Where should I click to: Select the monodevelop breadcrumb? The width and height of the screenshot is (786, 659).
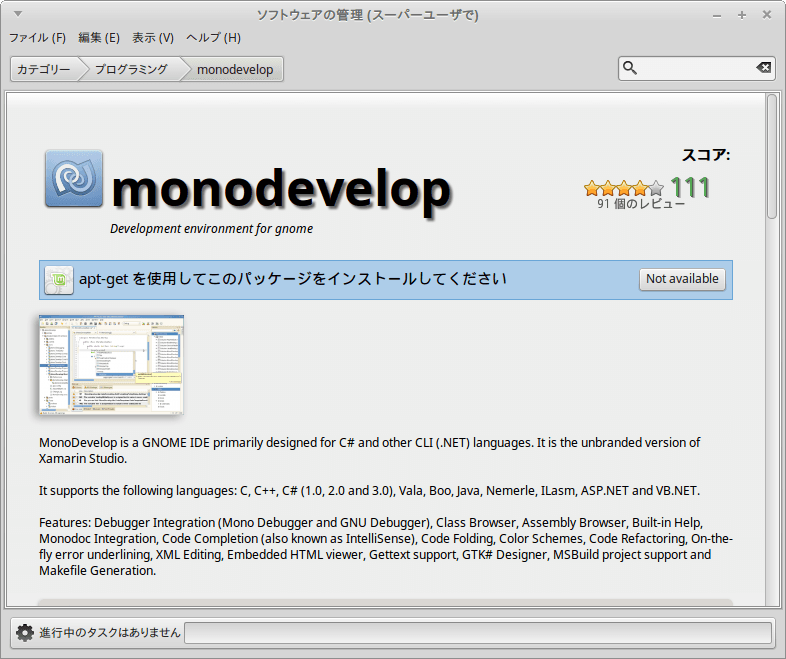(x=235, y=69)
